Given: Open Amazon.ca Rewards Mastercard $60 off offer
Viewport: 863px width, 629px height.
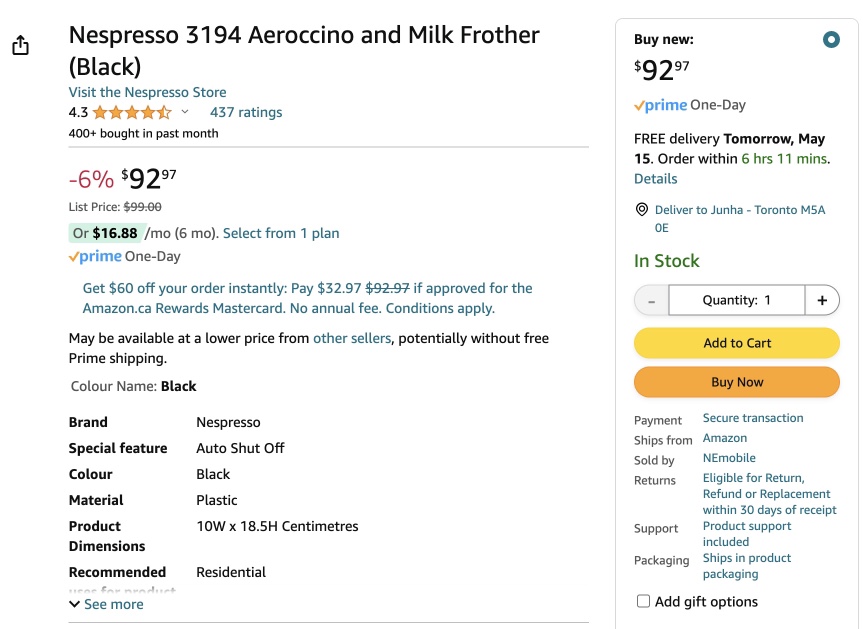Looking at the screenshot, I should click(307, 298).
